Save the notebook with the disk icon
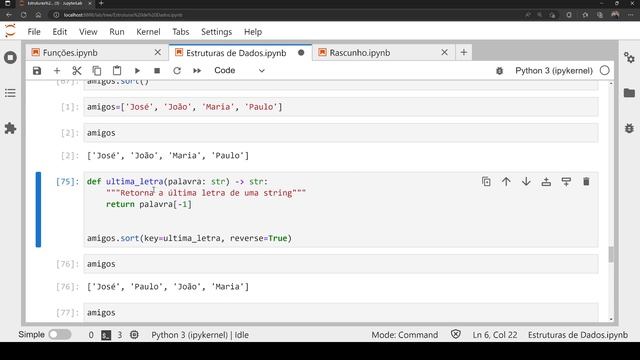Screen dimensions: 640x360 point(37,71)
